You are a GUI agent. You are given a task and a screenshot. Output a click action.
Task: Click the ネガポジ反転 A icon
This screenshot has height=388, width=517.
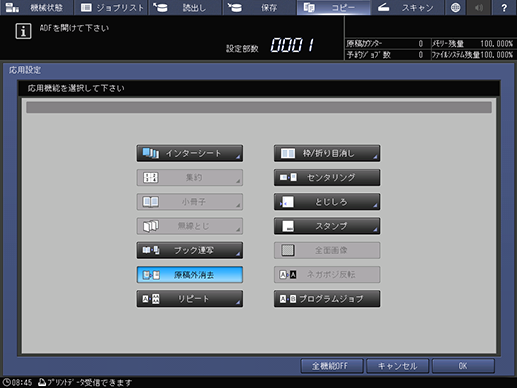tap(288, 275)
